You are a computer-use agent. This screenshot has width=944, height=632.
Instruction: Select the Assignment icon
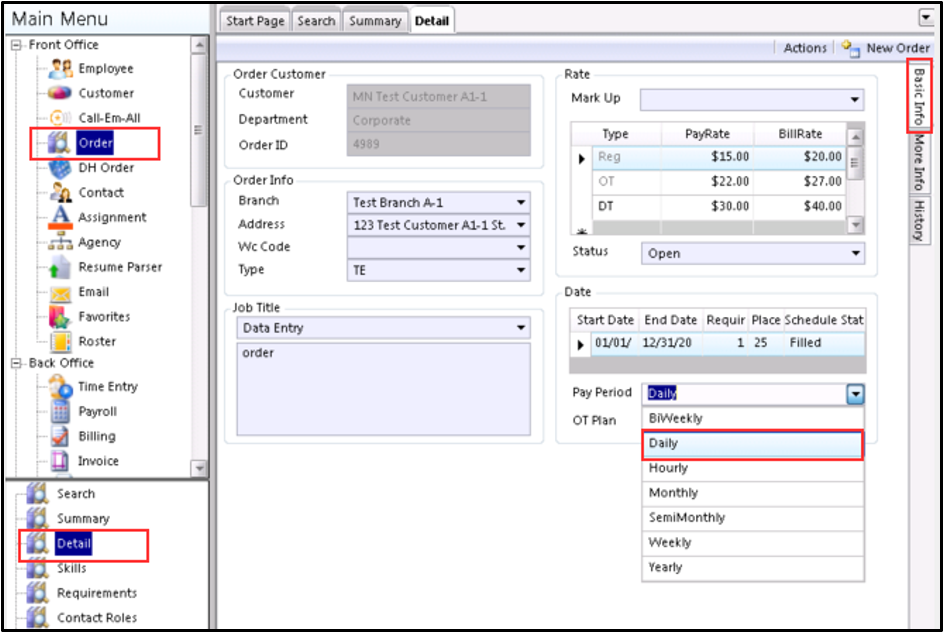[60, 217]
